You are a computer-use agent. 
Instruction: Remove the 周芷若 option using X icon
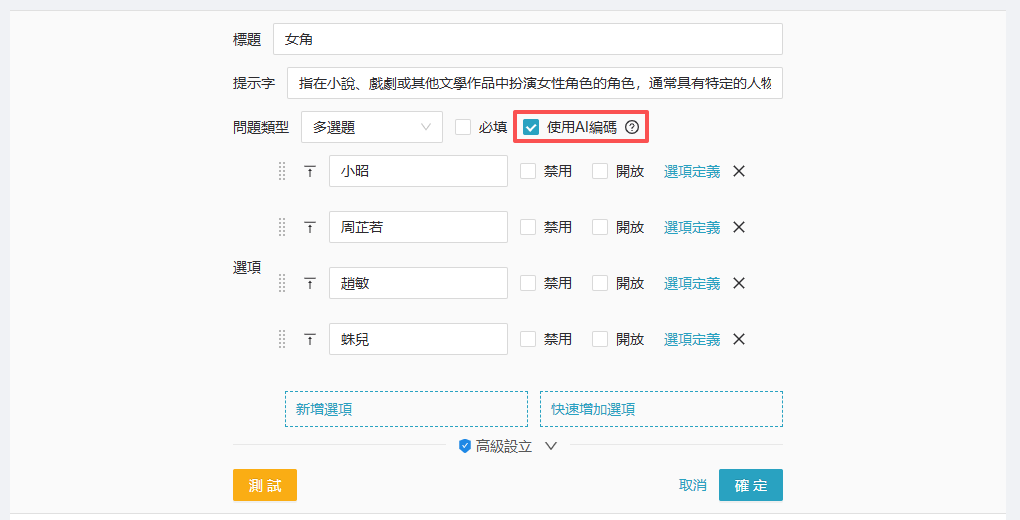[739, 227]
